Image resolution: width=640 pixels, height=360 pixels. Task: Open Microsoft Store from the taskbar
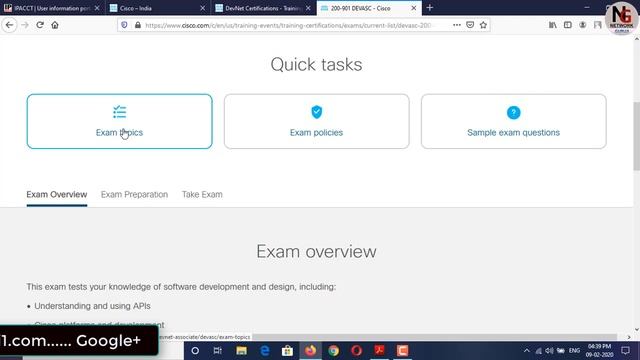287,351
